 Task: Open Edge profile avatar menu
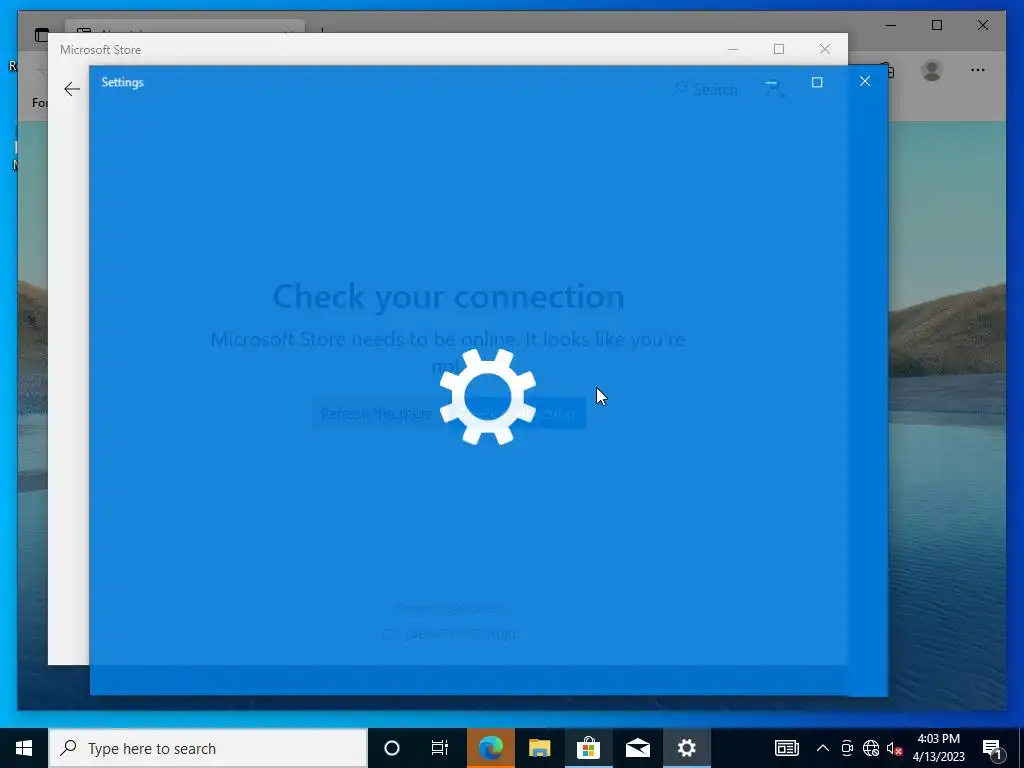coord(932,70)
